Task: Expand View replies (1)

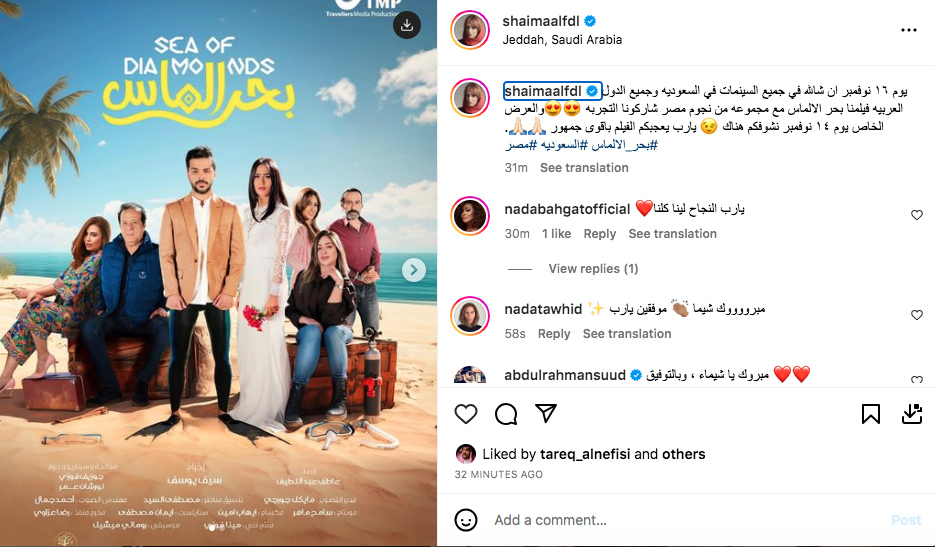Action: 593,268
